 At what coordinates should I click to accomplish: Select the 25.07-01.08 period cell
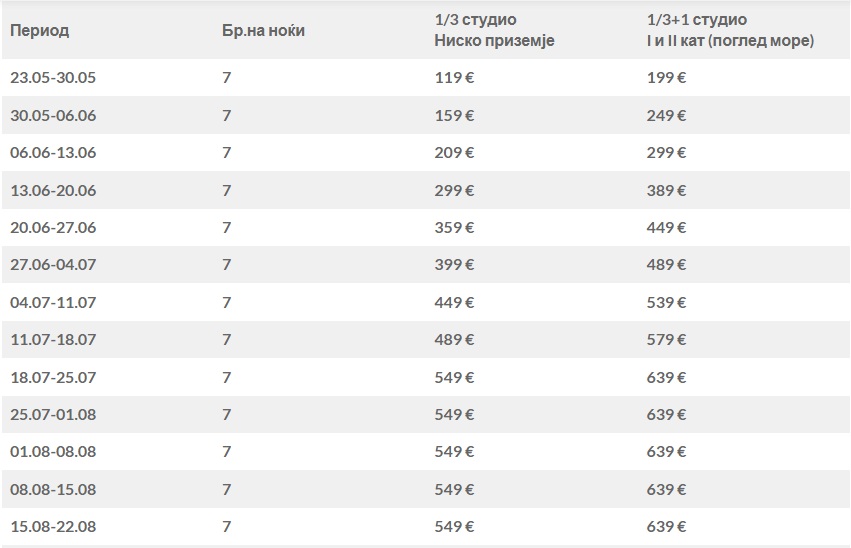[x=53, y=414]
